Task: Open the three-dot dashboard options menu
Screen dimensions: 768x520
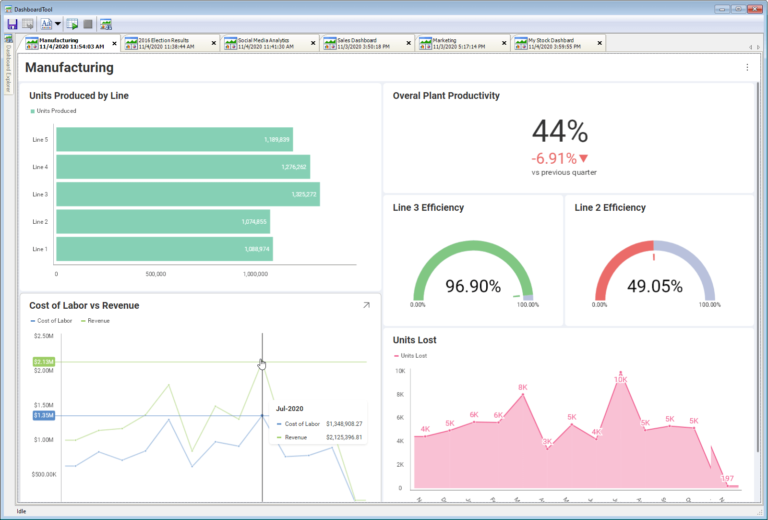Action: (x=747, y=68)
